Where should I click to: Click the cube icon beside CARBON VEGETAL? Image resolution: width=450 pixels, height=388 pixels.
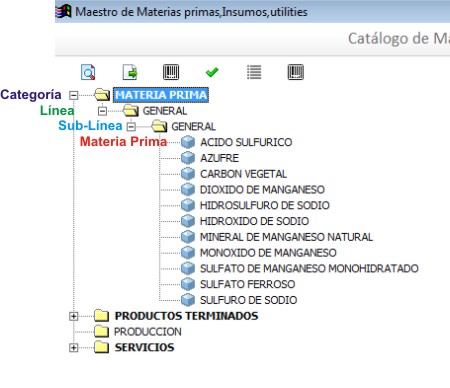[188, 174]
